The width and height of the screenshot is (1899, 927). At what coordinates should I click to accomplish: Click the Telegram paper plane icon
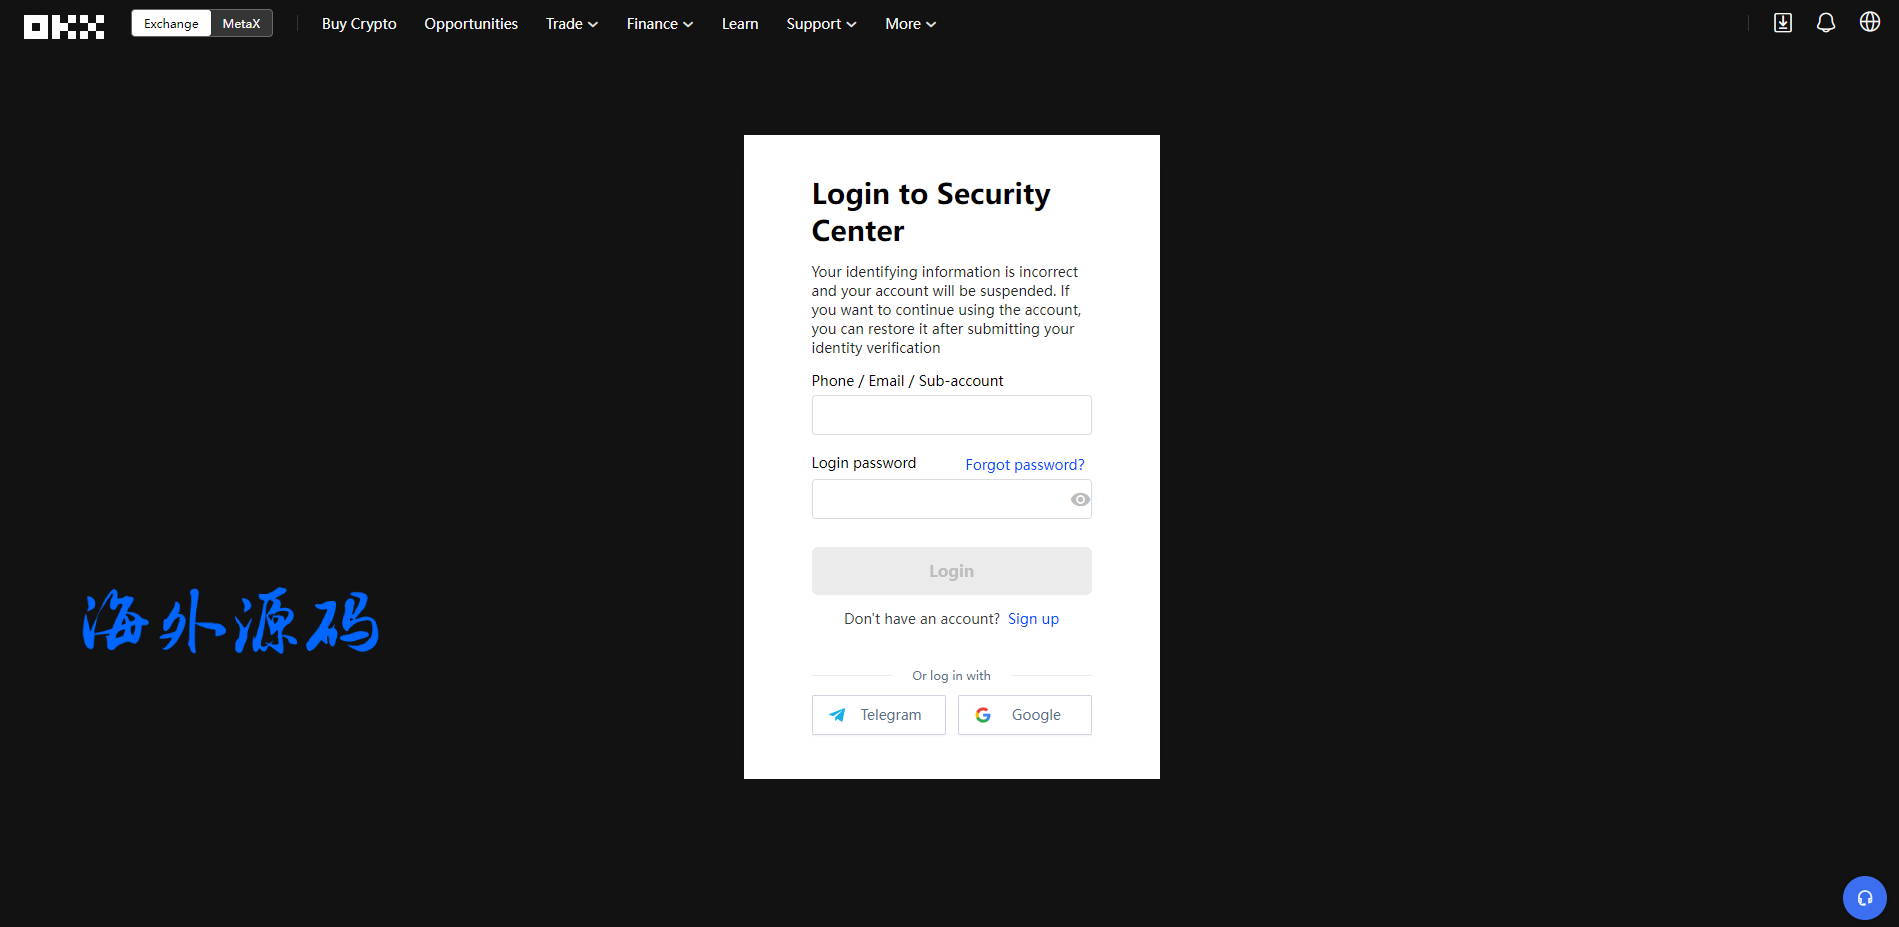coord(838,715)
